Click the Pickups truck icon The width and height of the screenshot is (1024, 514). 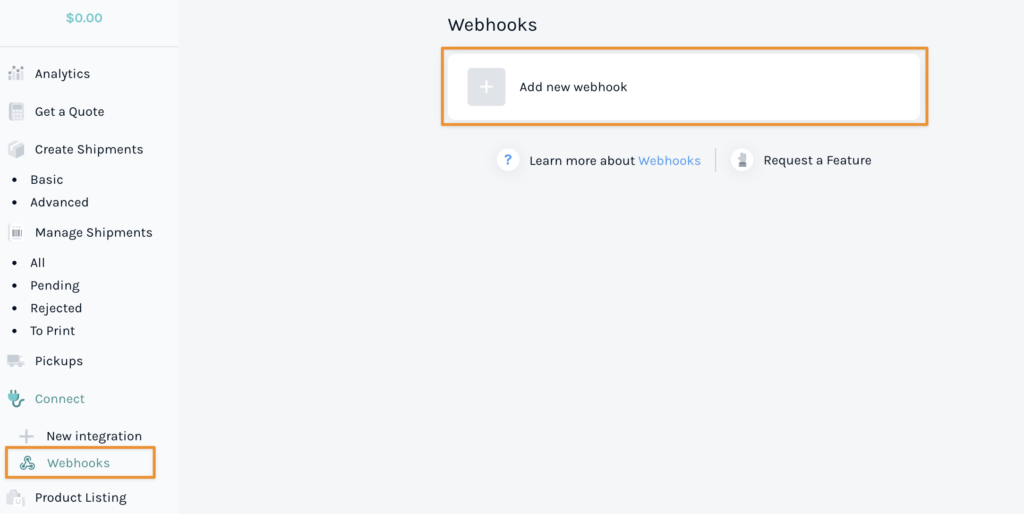(16, 361)
